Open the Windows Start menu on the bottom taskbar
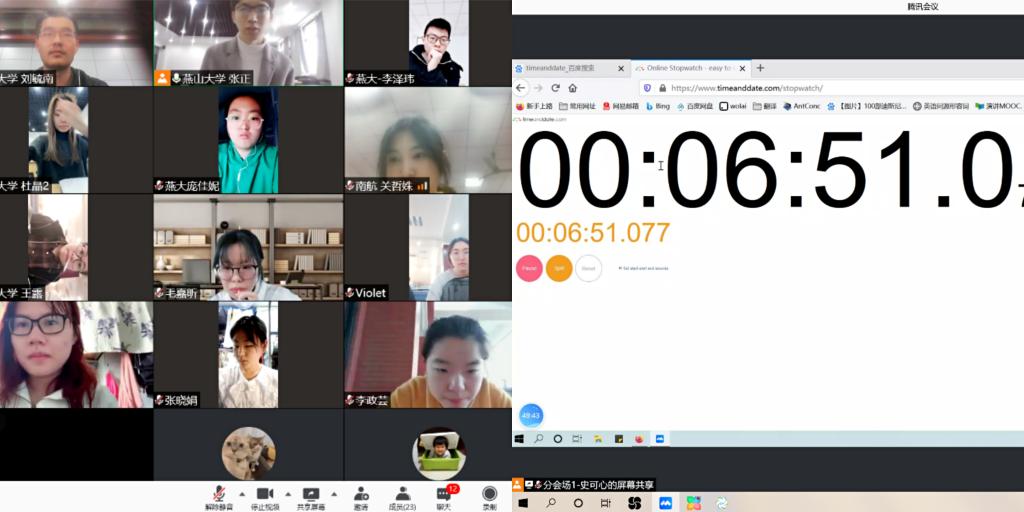This screenshot has height=512, width=1024. coord(522,503)
